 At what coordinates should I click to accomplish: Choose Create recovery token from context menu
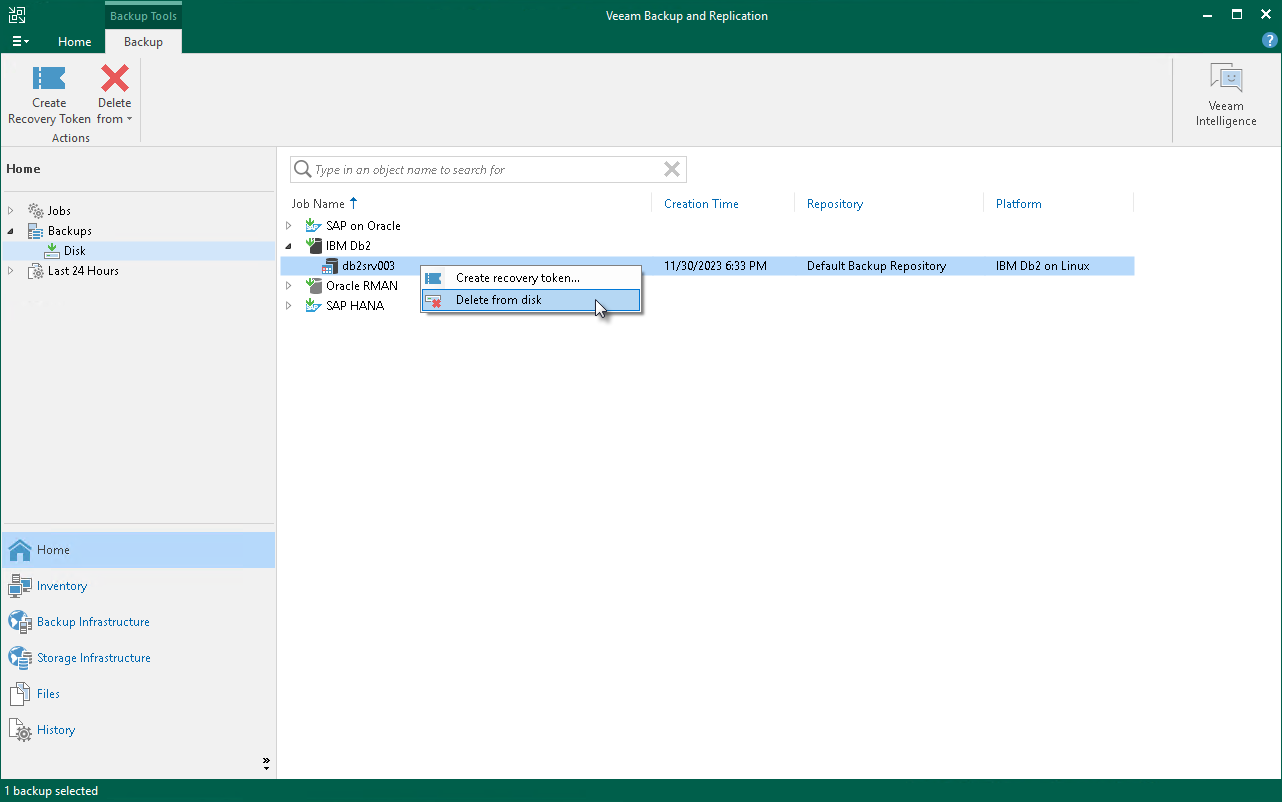click(x=531, y=278)
